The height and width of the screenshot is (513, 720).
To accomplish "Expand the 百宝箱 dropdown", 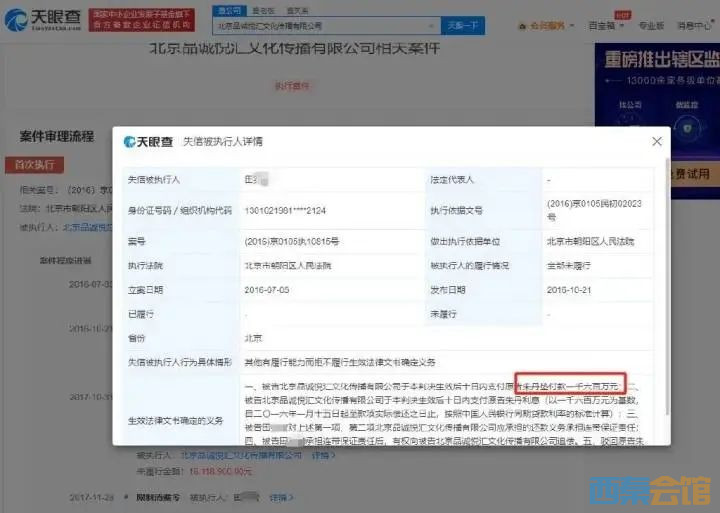I will pyautogui.click(x=603, y=25).
